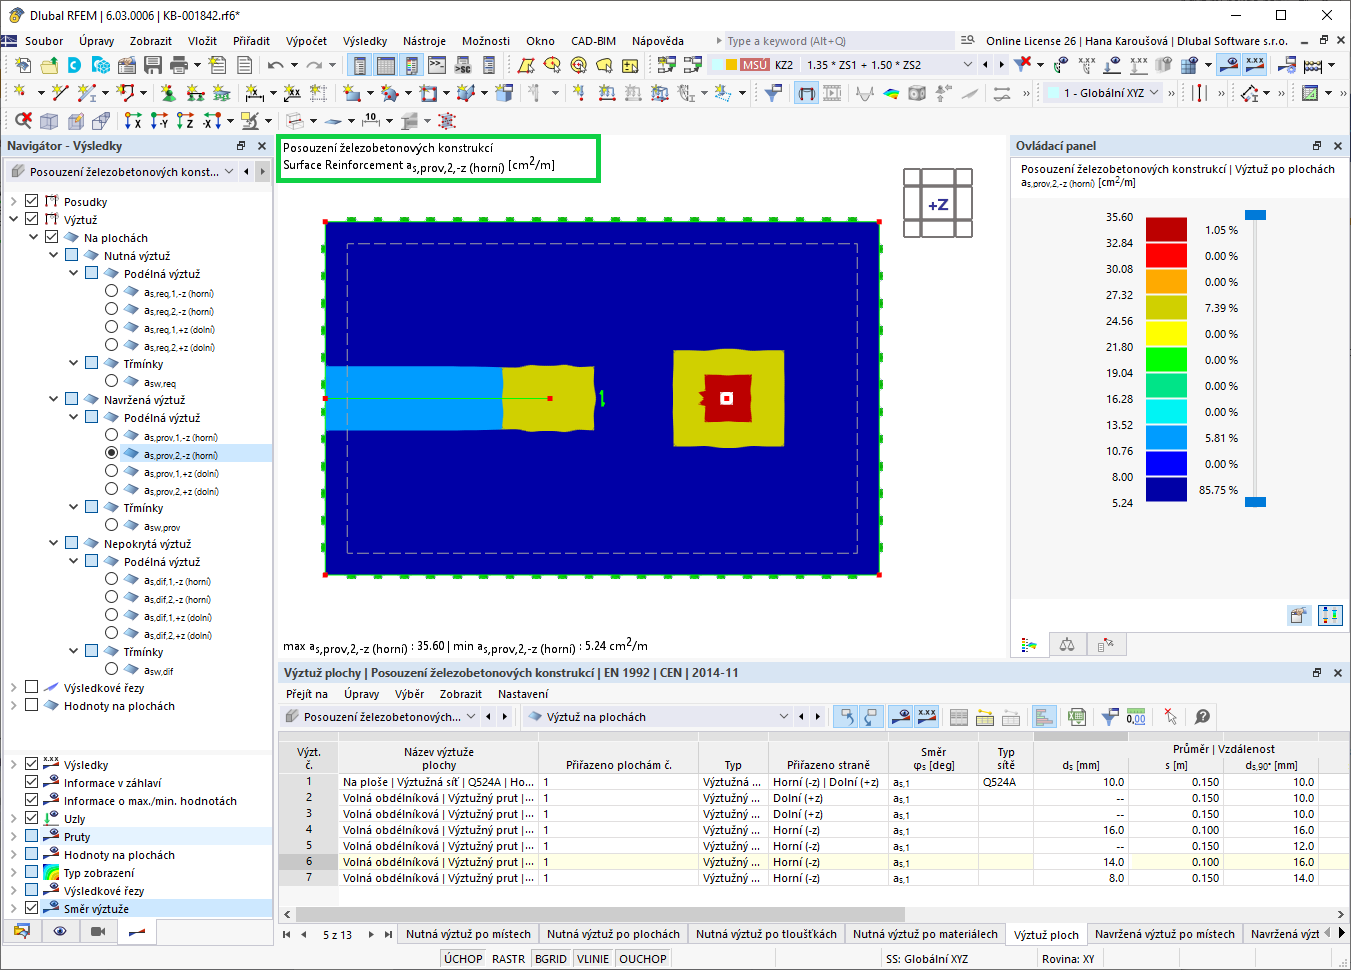1351x970 pixels.
Task: Open the Soubor menu
Action: point(44,41)
